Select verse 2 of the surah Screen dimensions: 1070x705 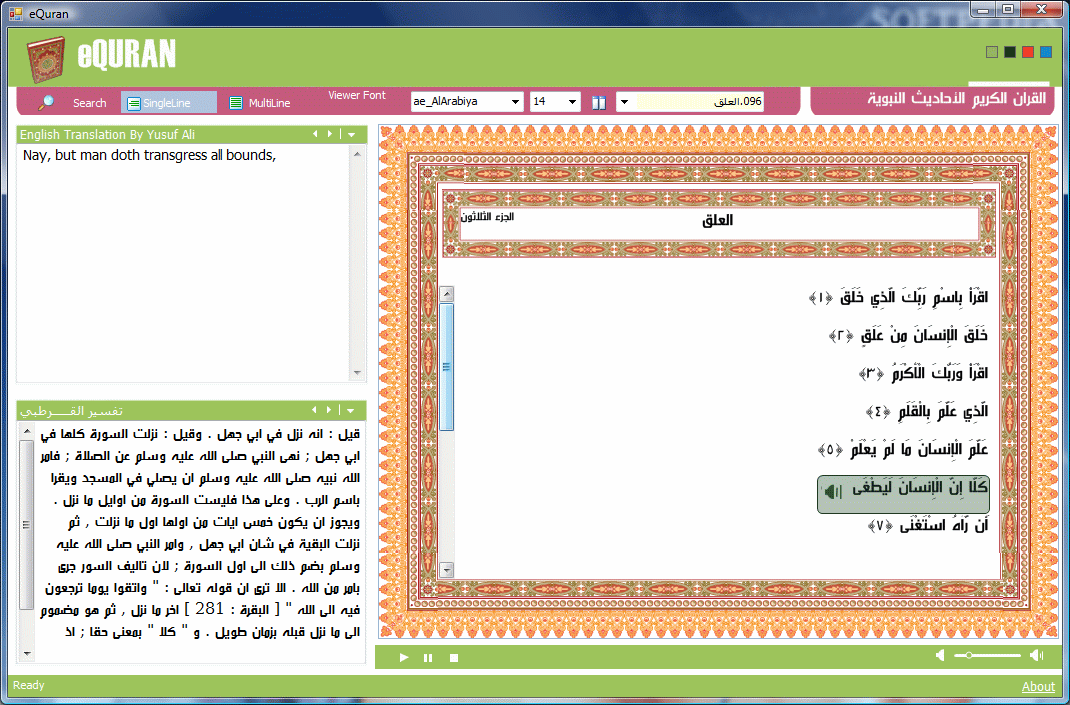tap(908, 335)
